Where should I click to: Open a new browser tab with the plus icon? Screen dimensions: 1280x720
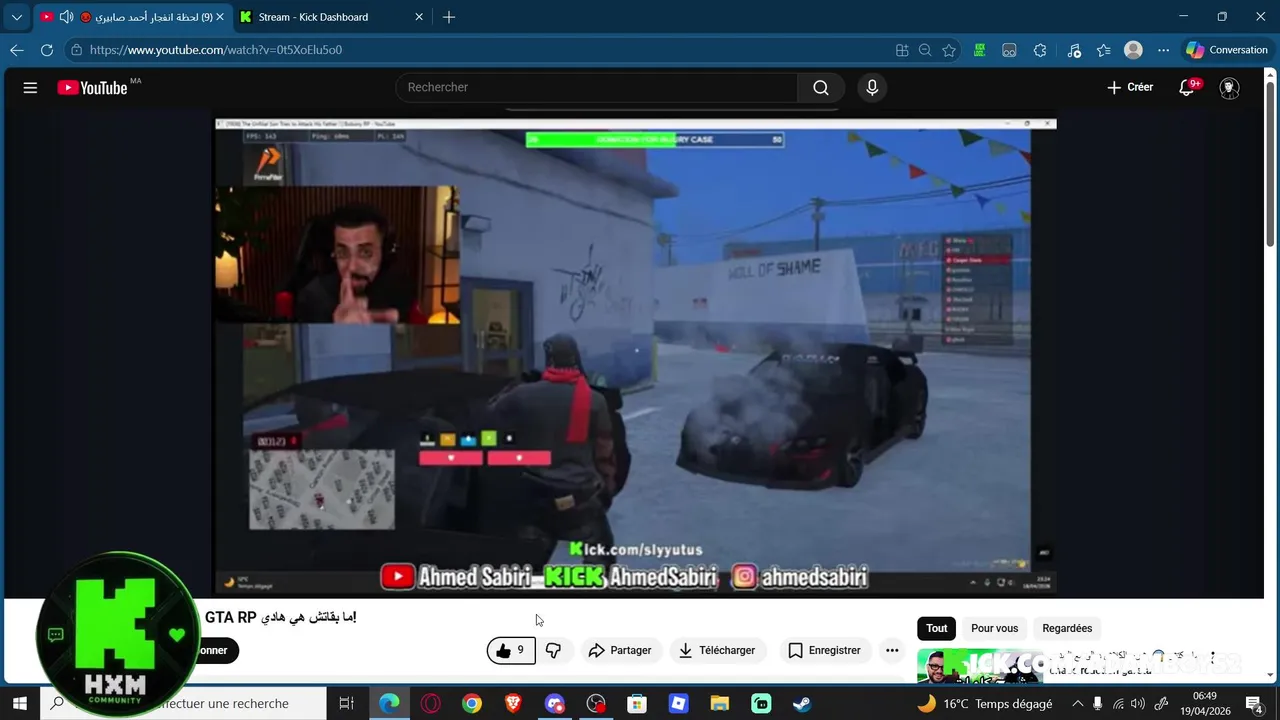tap(449, 17)
